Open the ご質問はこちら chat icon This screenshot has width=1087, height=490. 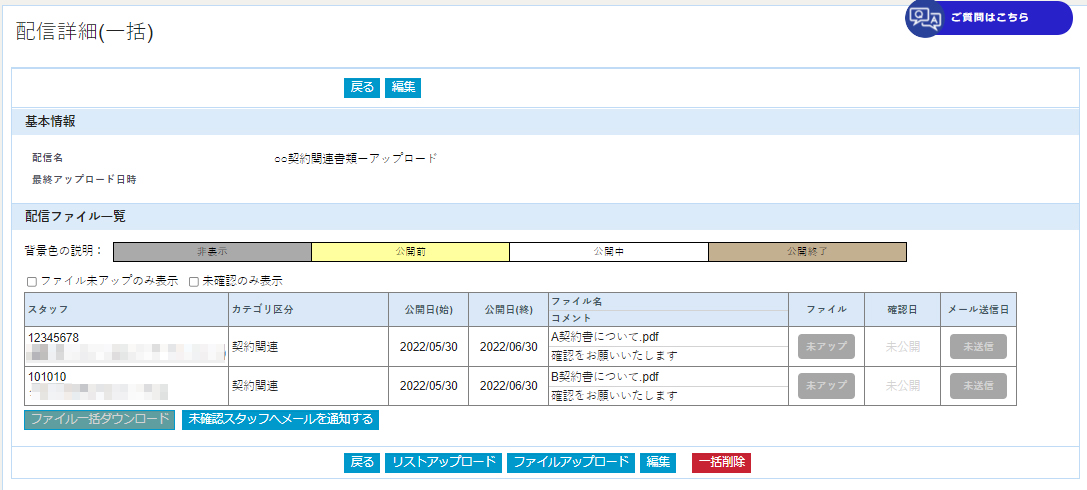[925, 19]
